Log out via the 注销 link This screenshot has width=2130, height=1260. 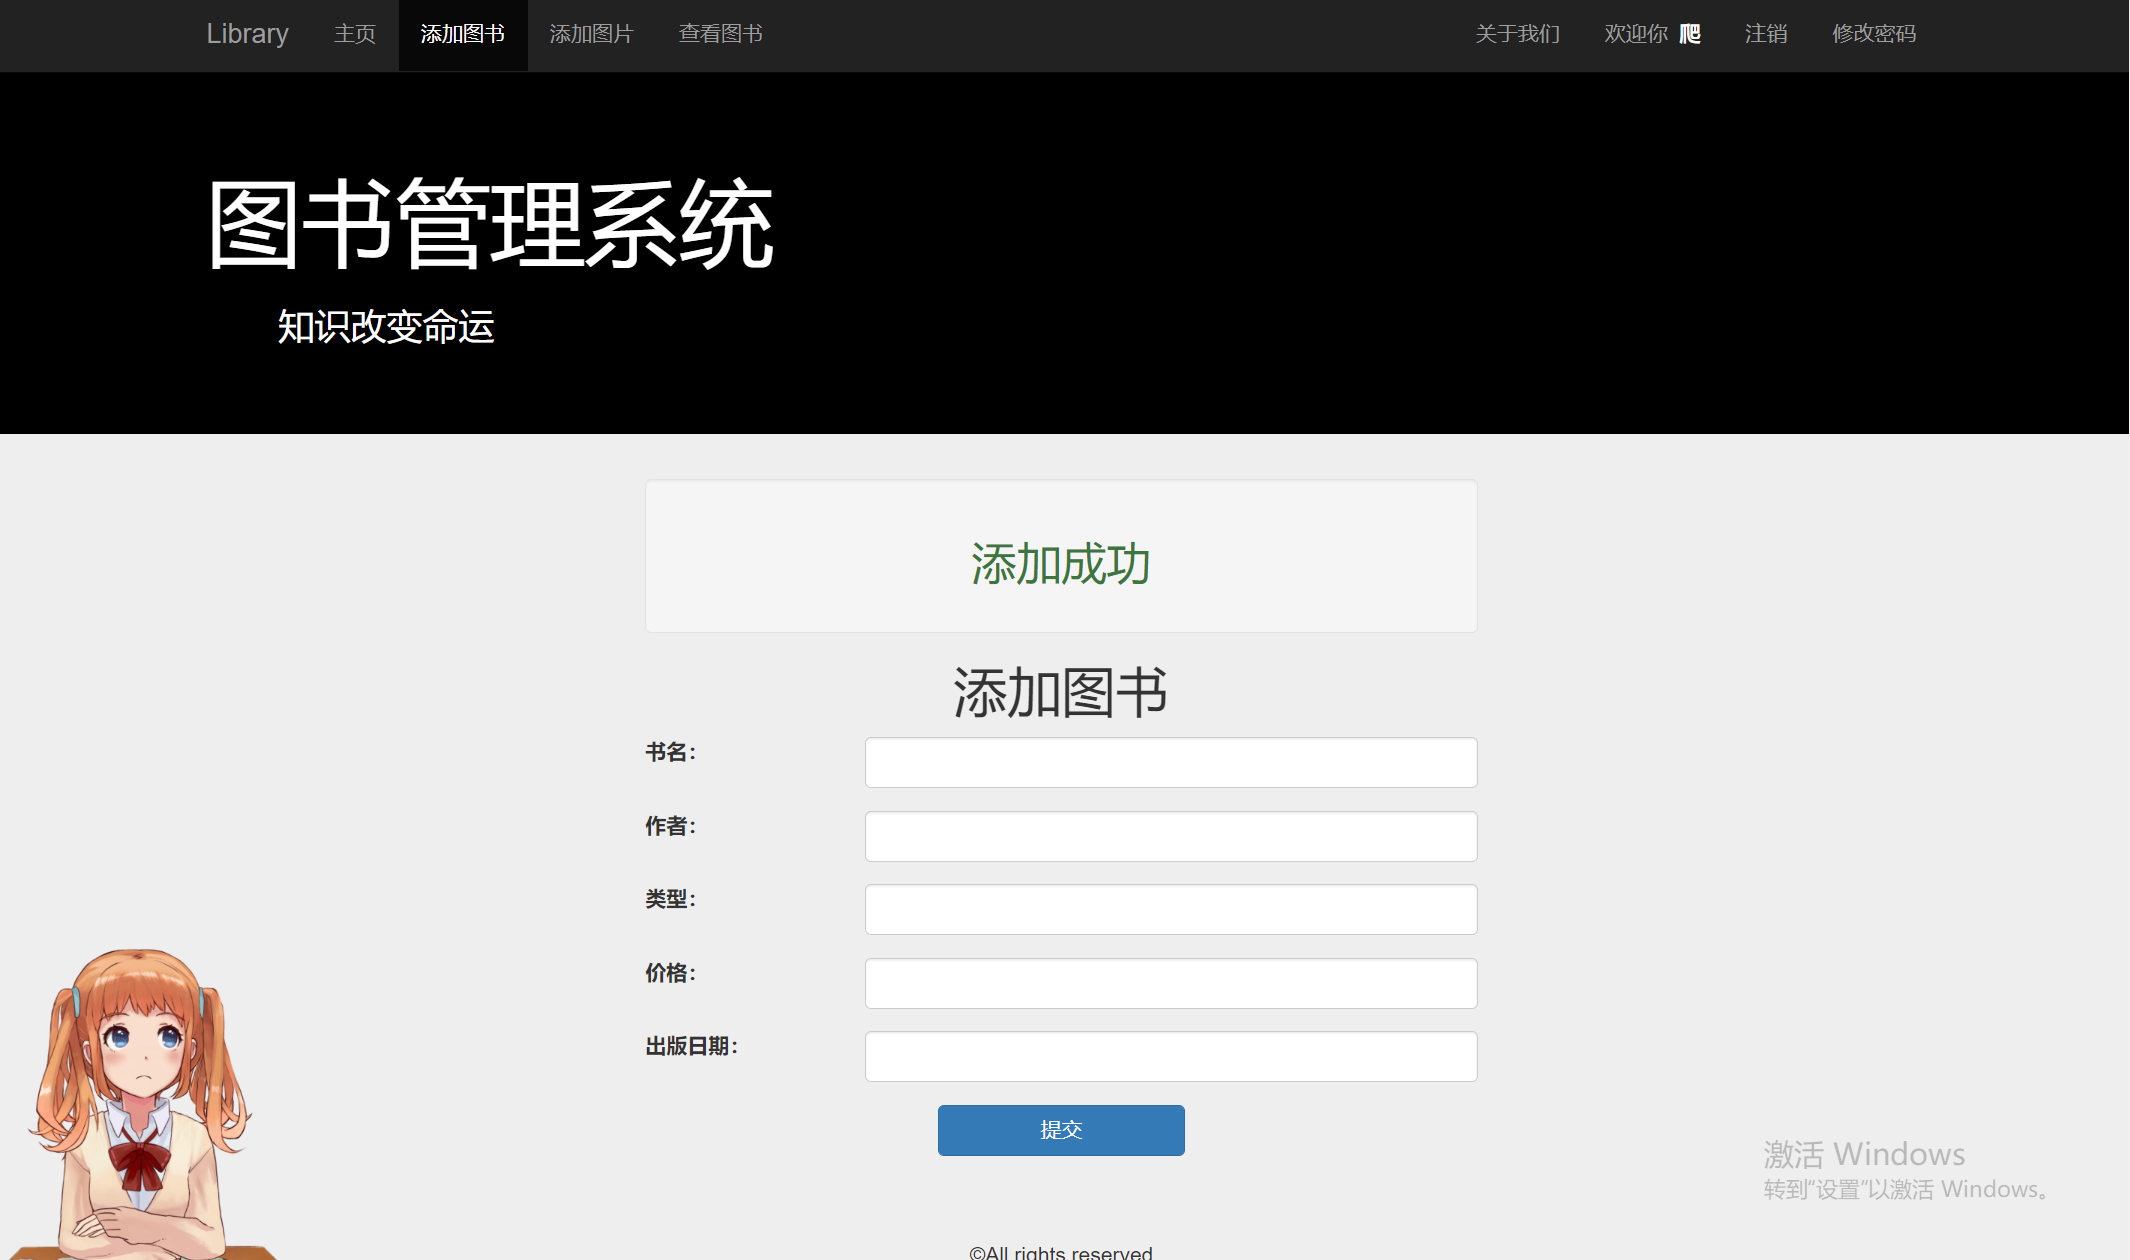pyautogui.click(x=1765, y=34)
